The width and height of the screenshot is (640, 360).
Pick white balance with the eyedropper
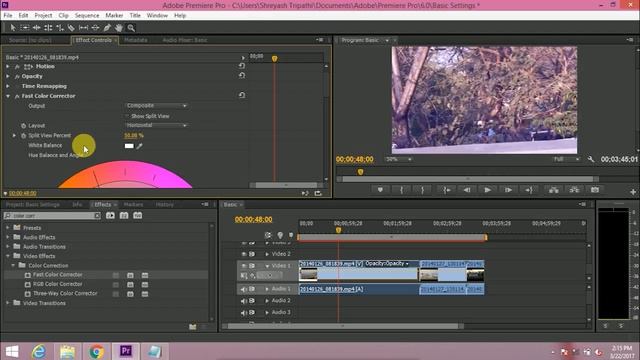(x=140, y=146)
